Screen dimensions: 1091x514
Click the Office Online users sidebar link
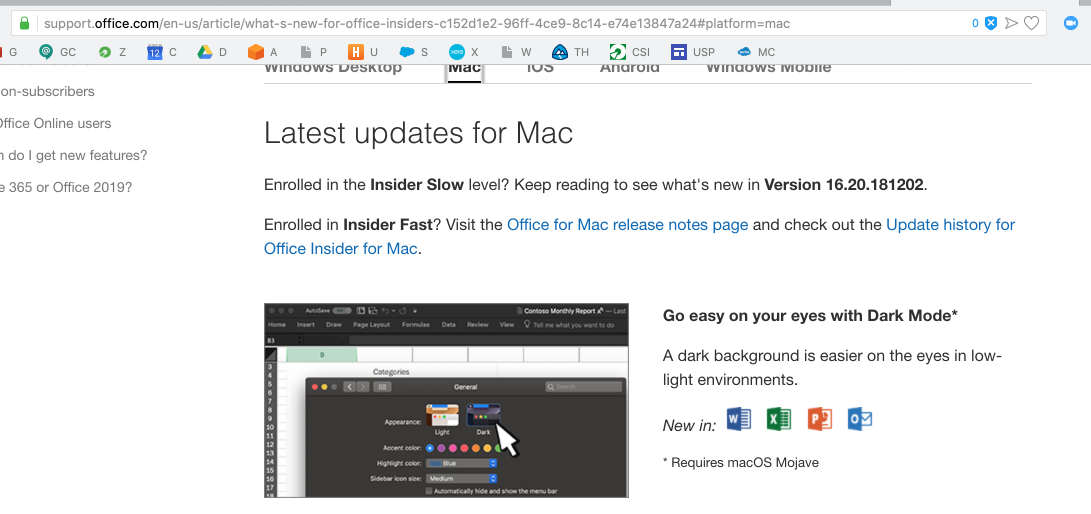56,123
